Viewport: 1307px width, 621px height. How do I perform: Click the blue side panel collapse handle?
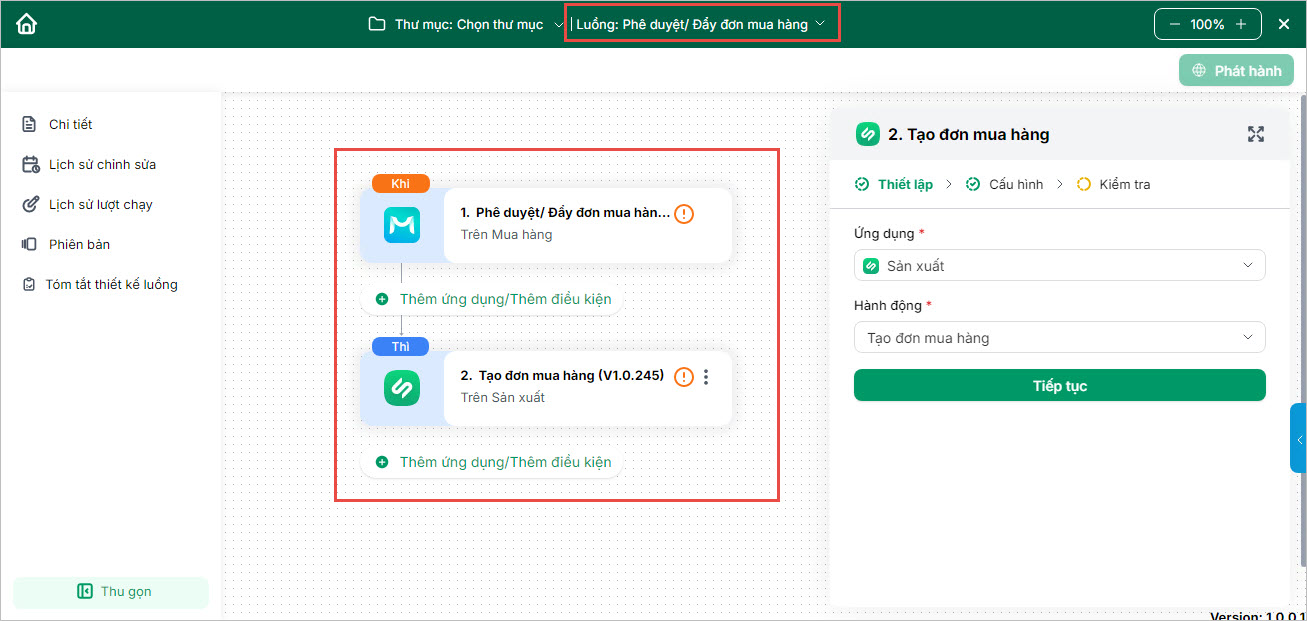click(x=1298, y=438)
